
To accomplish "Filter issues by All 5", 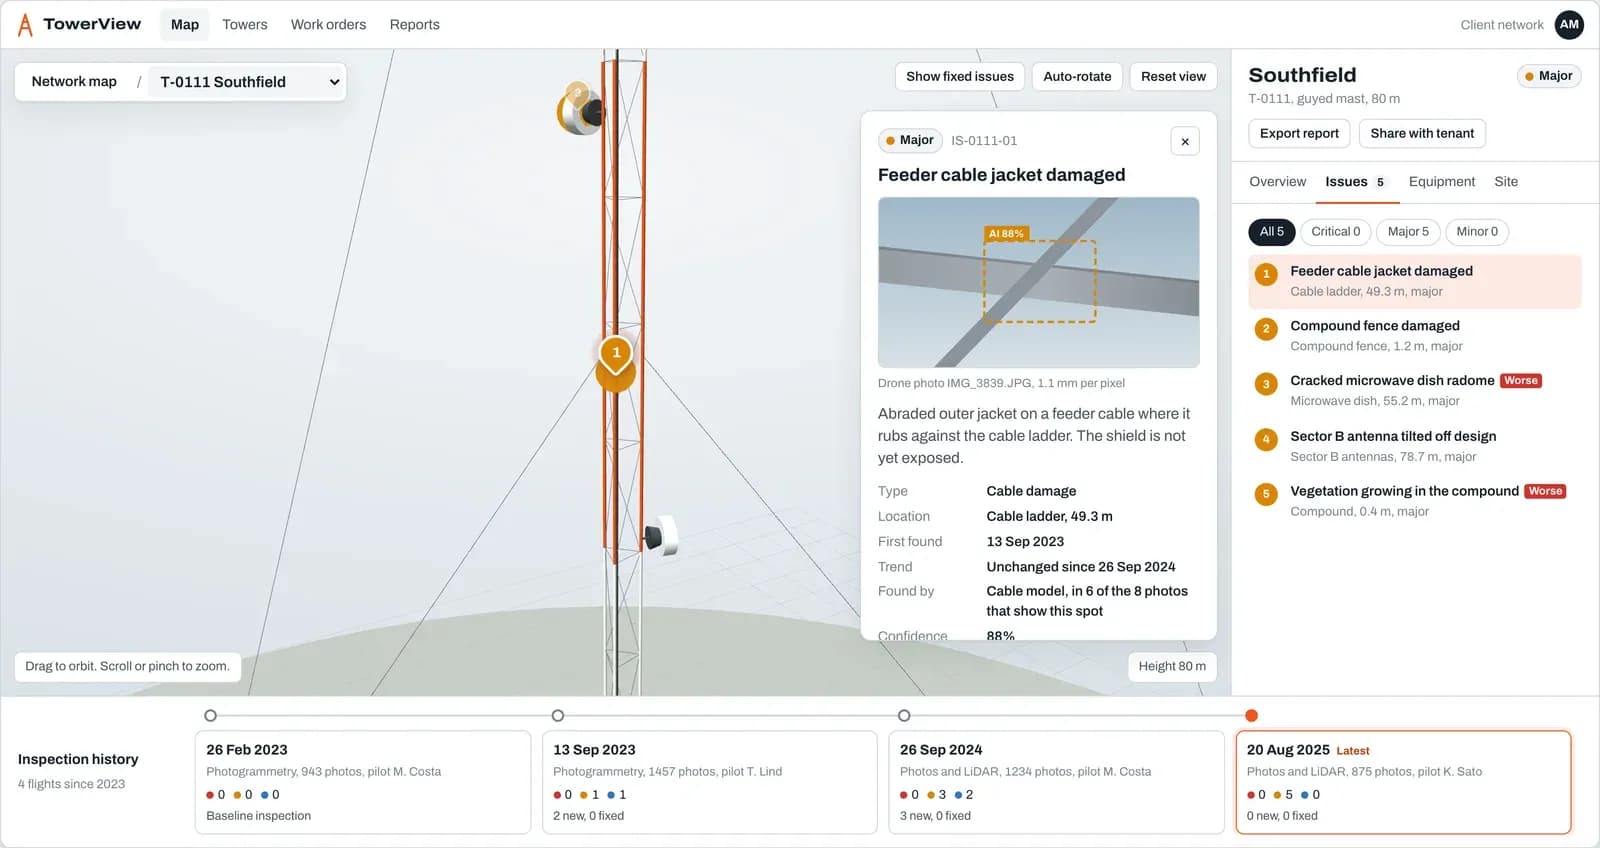I will [1272, 232].
